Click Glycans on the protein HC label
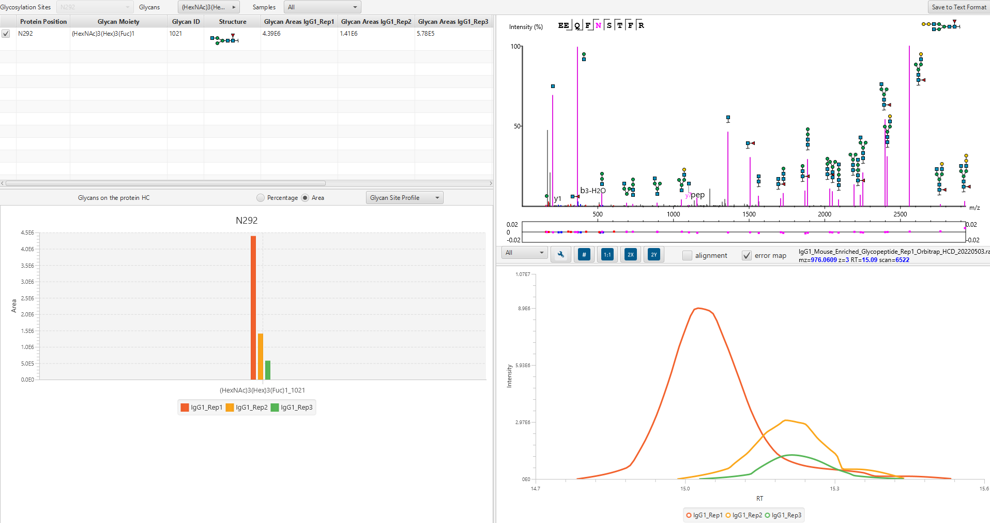 click(114, 198)
